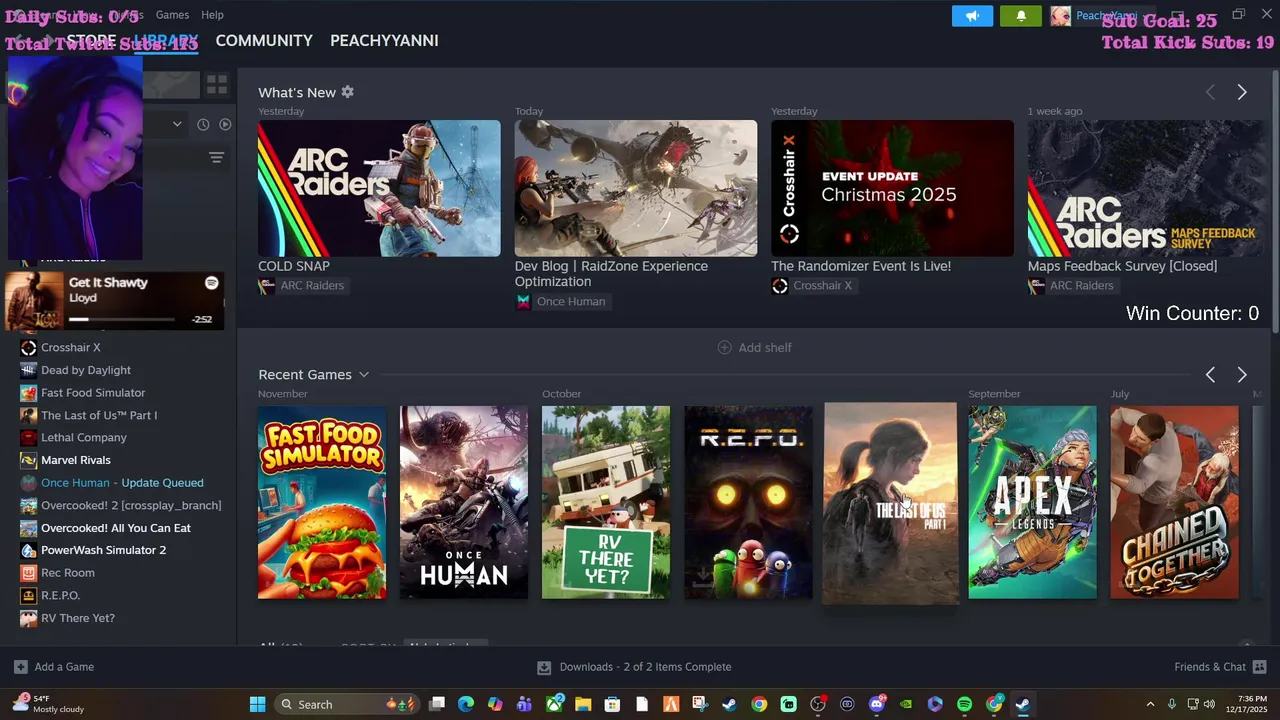
Task: Open the Help menu
Action: point(212,15)
